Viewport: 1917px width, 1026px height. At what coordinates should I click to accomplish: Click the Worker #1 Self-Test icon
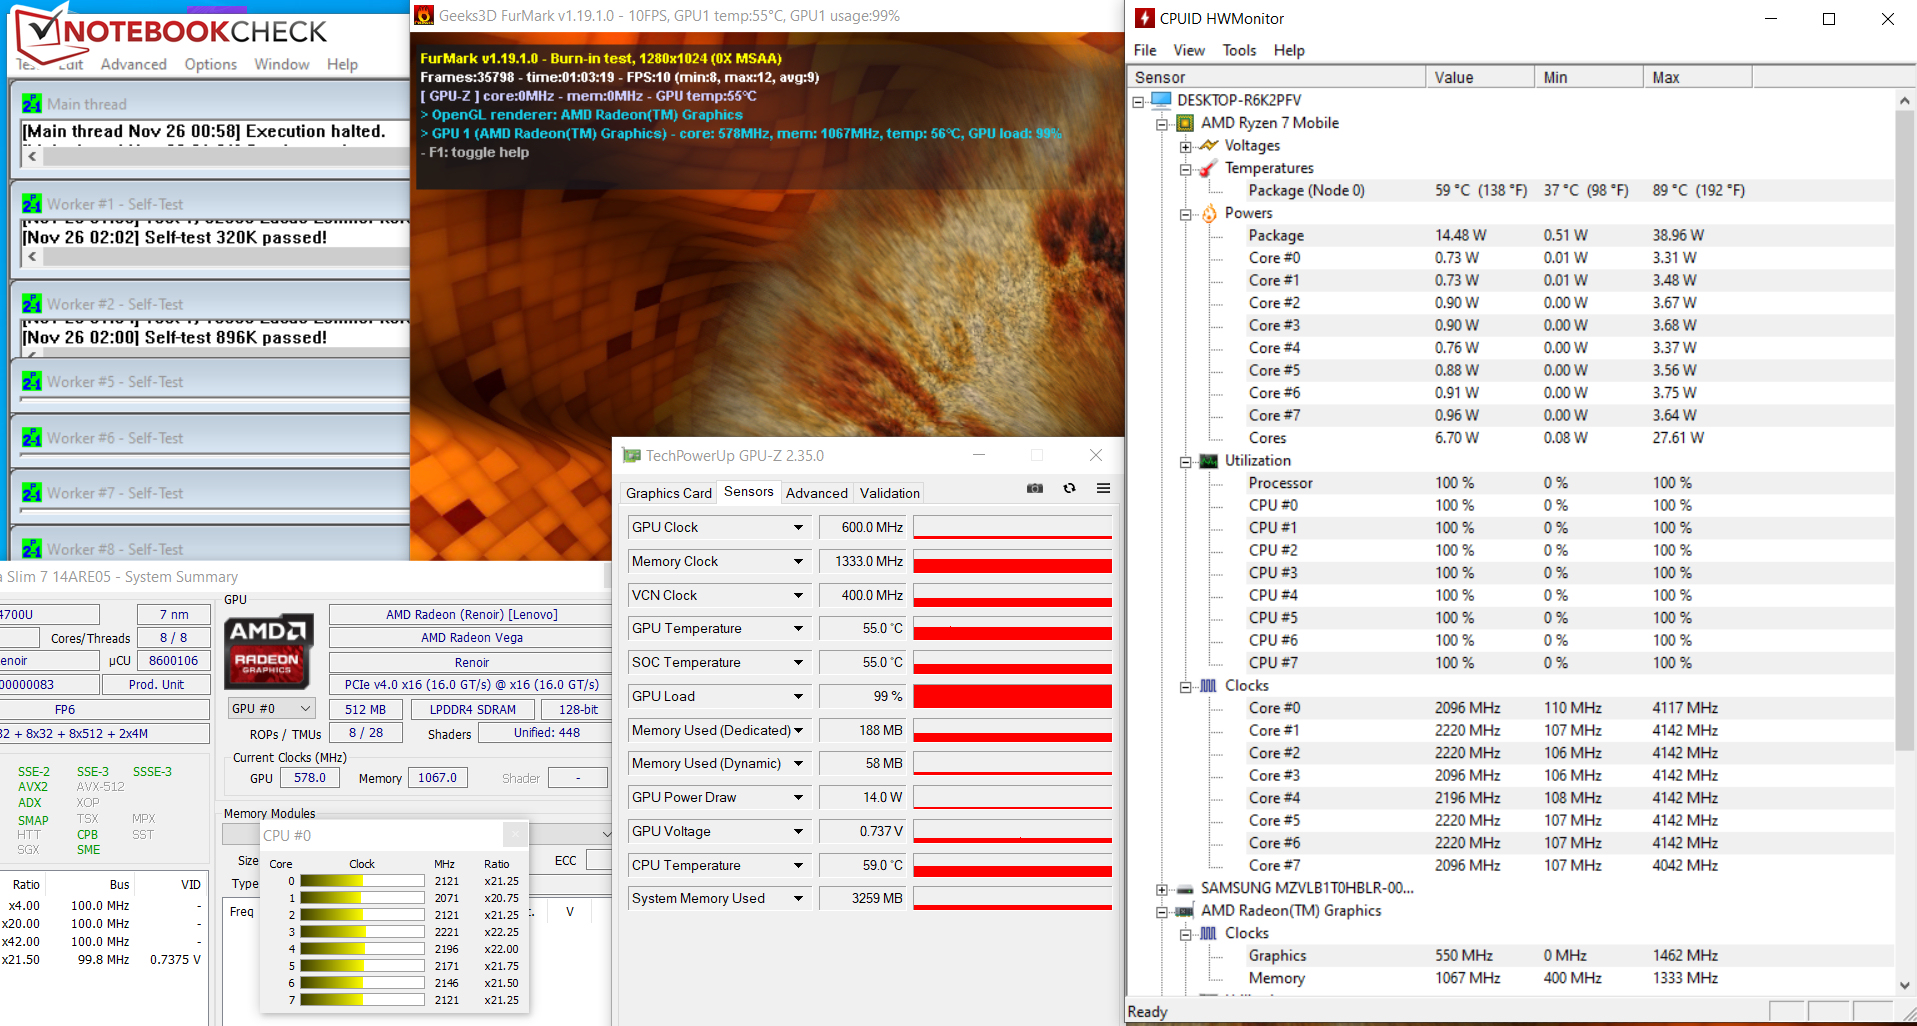point(32,204)
